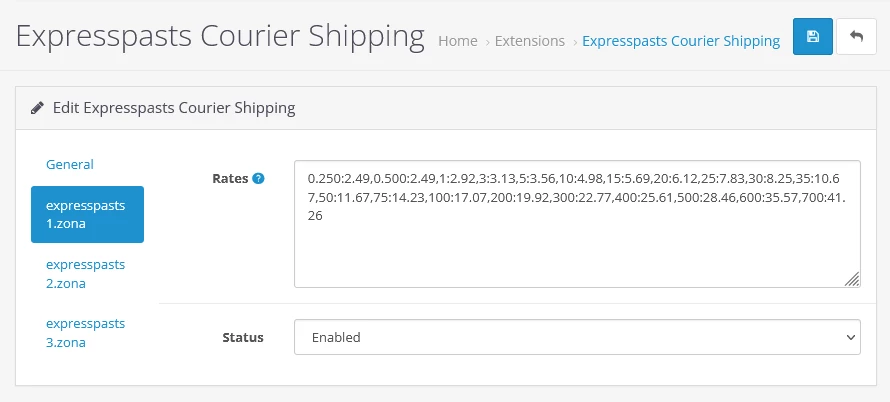The height and width of the screenshot is (402, 890).
Task: Click the Rates help question-mark icon
Action: point(258,179)
